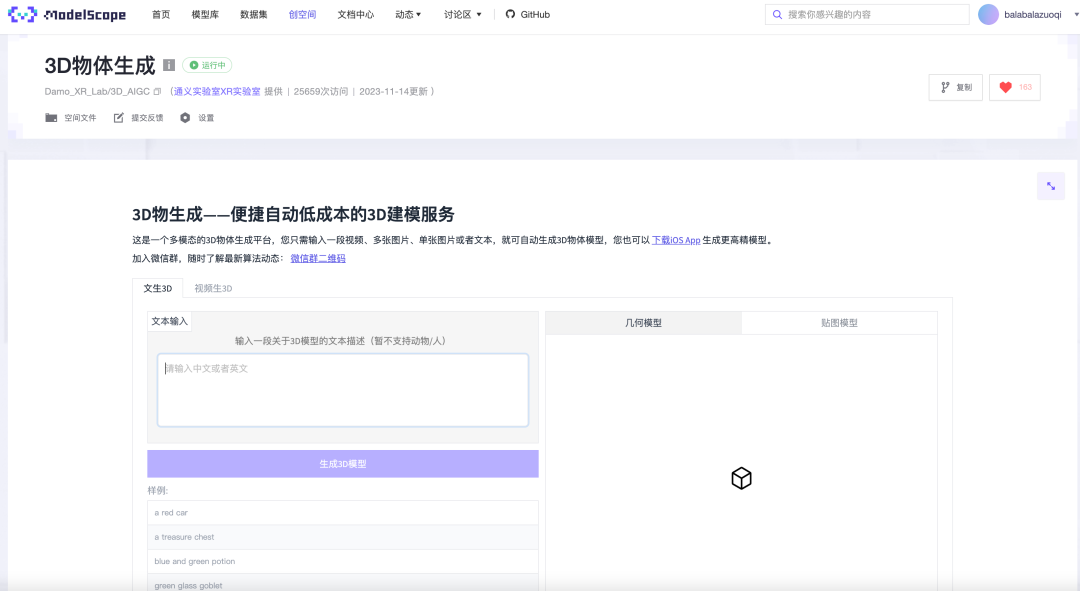Image resolution: width=1080 pixels, height=591 pixels.
Task: Click the 提交反馈 feedback icon
Action: pyautogui.click(x=118, y=117)
